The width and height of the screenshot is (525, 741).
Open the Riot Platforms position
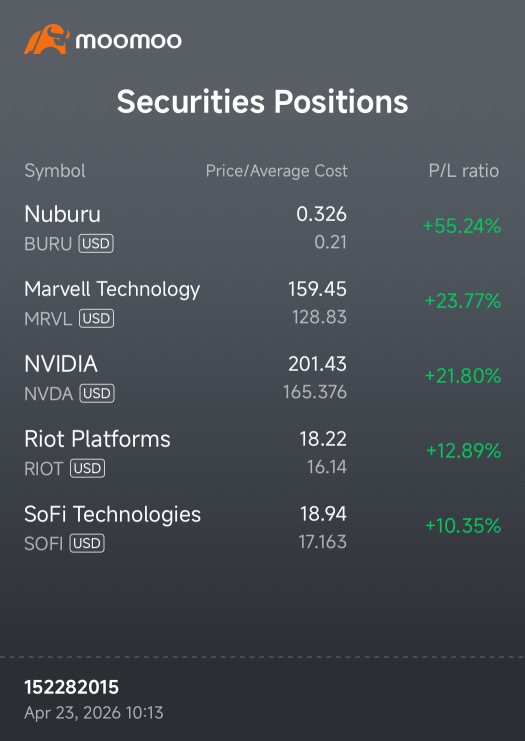97,439
